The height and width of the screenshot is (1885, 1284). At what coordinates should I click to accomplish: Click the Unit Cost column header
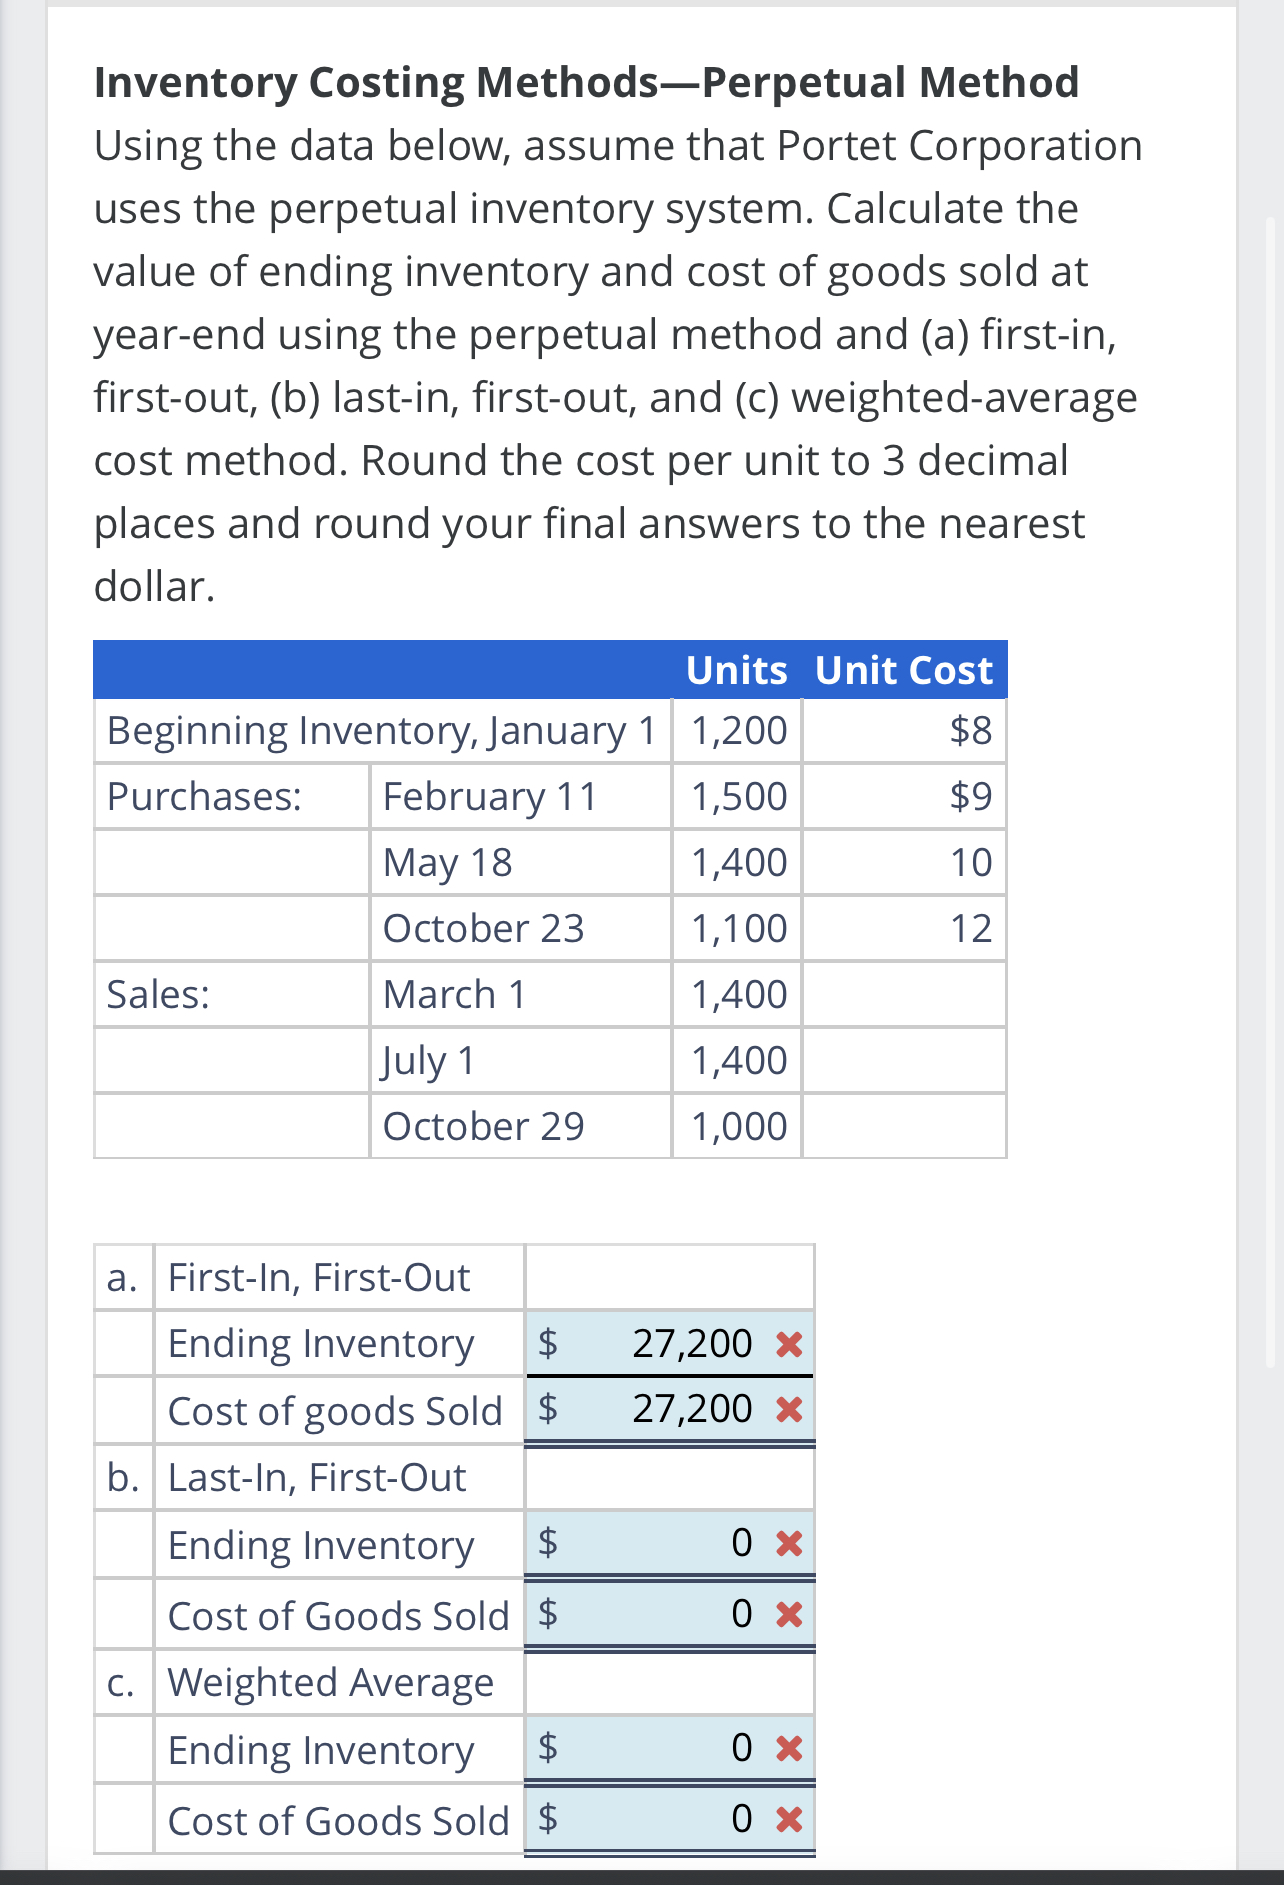point(903,670)
